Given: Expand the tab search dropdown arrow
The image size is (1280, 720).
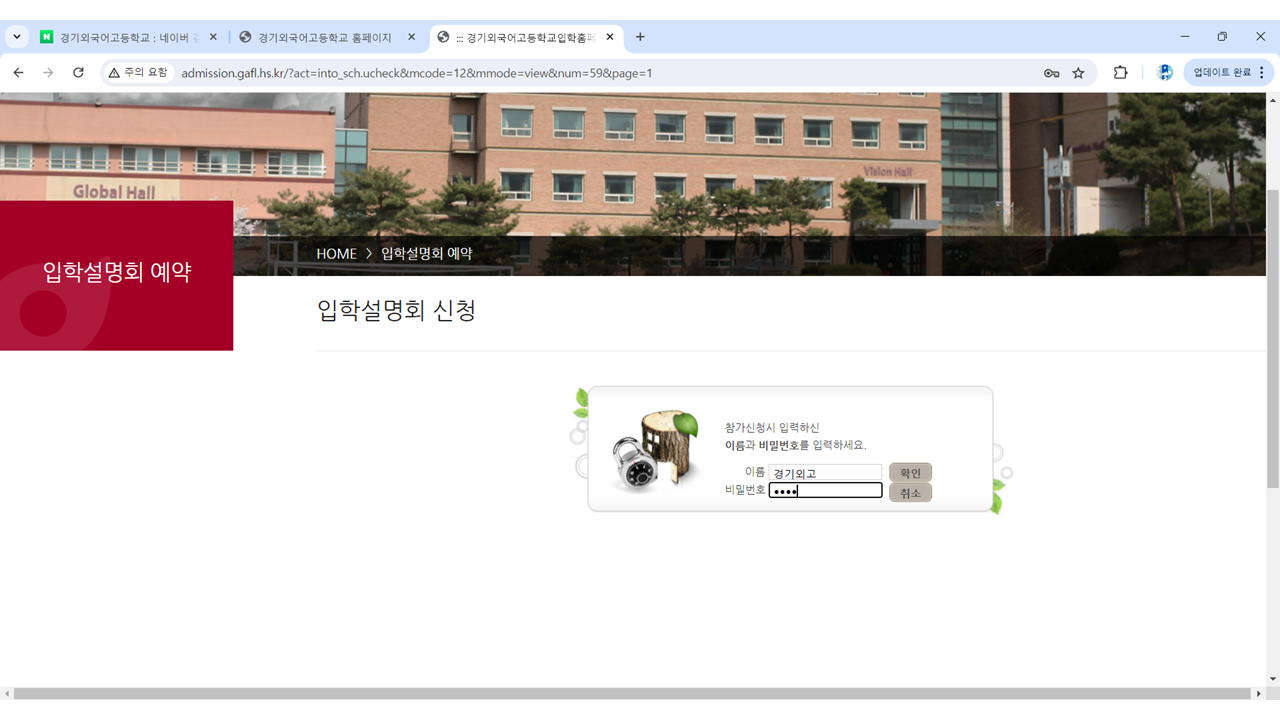Looking at the screenshot, I should click(x=17, y=37).
